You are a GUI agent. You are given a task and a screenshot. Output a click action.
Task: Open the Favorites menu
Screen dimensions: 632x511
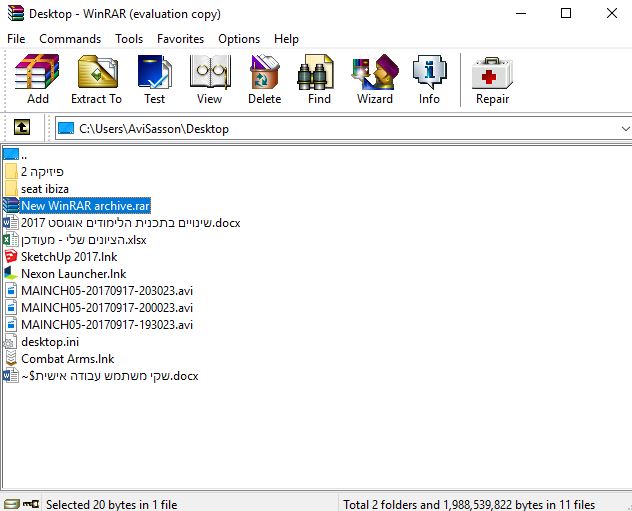click(x=180, y=39)
